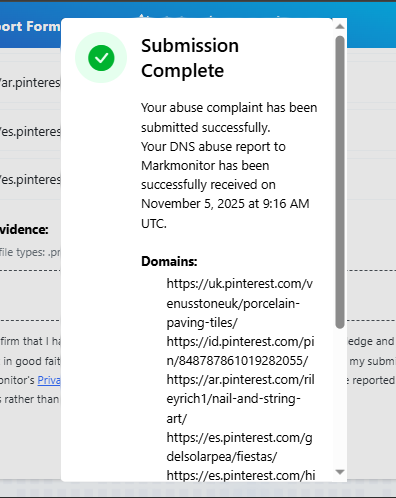The height and width of the screenshot is (498, 396).
Task: Click the Submission Complete heading
Action: click(x=190, y=58)
